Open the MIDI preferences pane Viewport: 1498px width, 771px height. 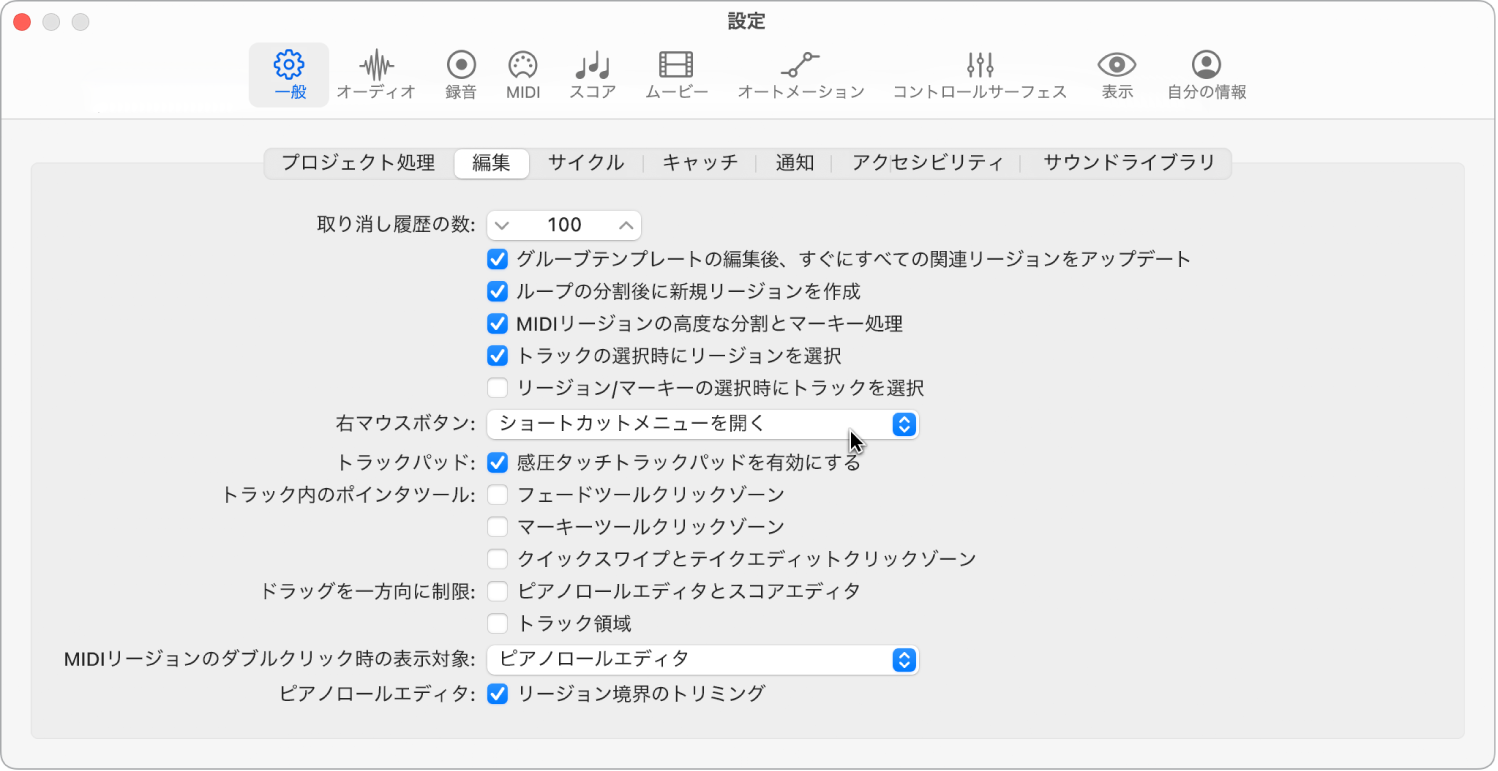click(523, 74)
